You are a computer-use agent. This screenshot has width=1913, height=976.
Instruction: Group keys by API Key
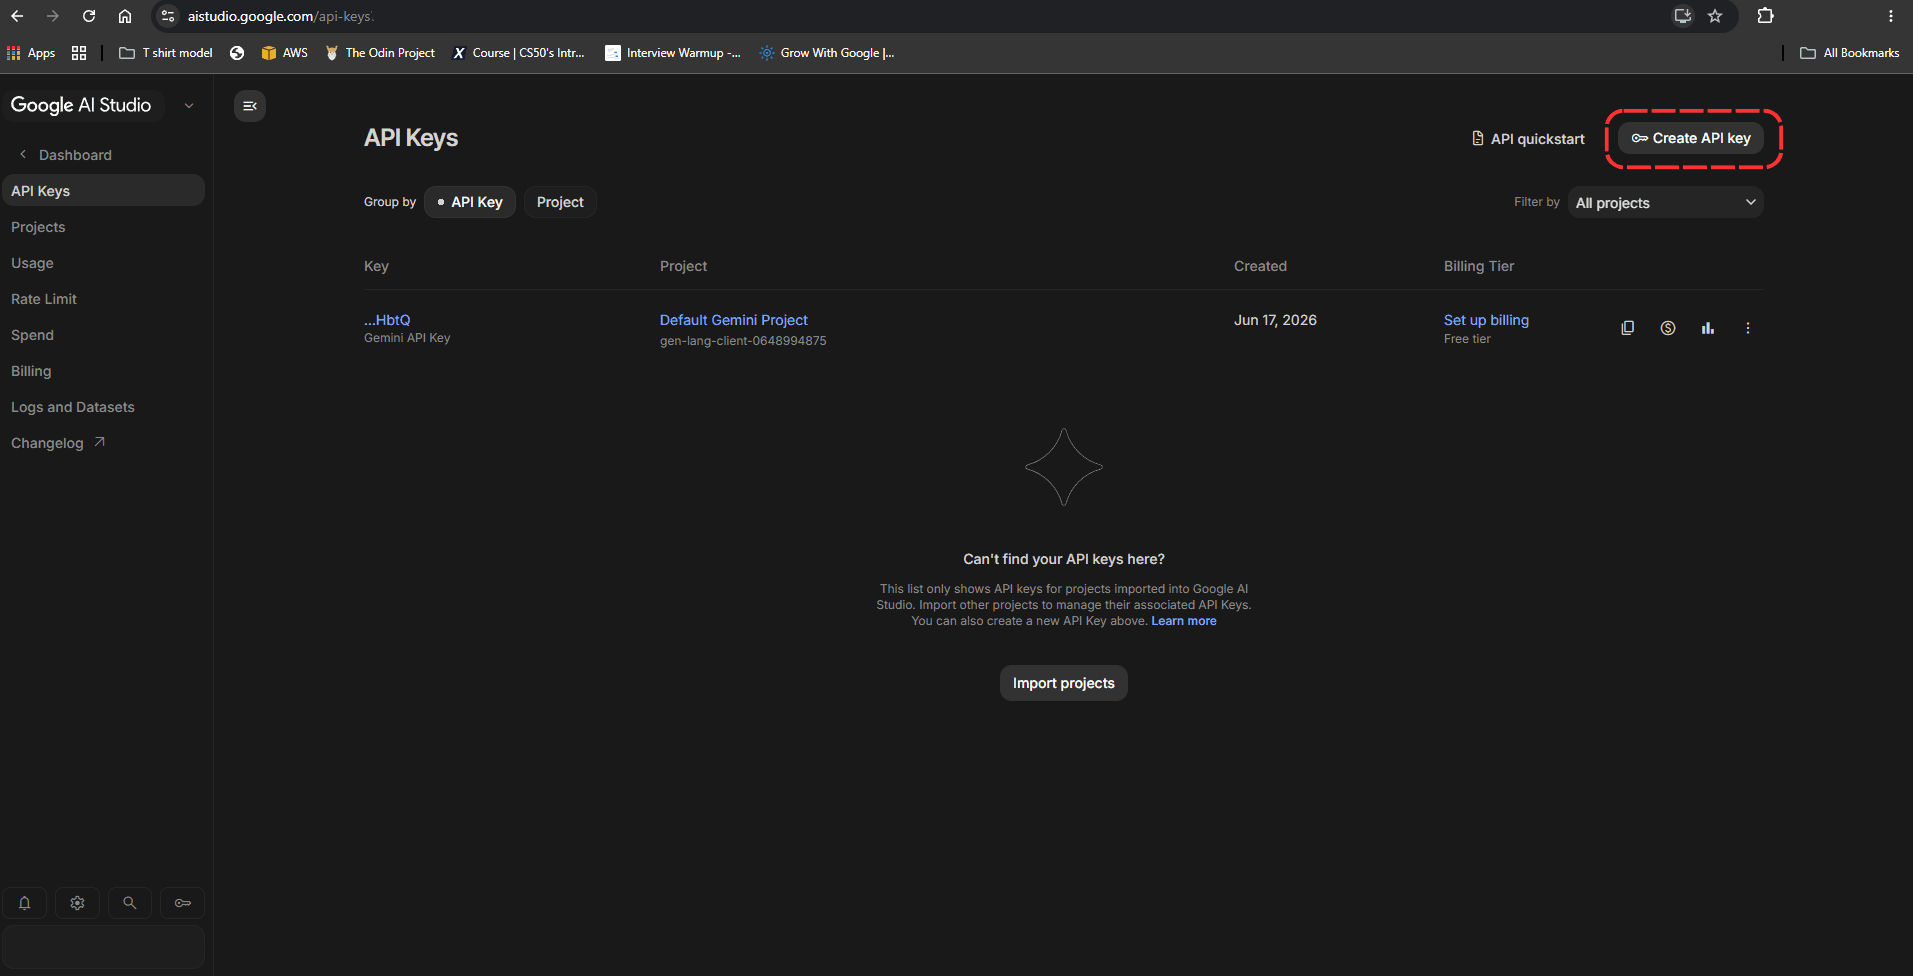point(470,202)
